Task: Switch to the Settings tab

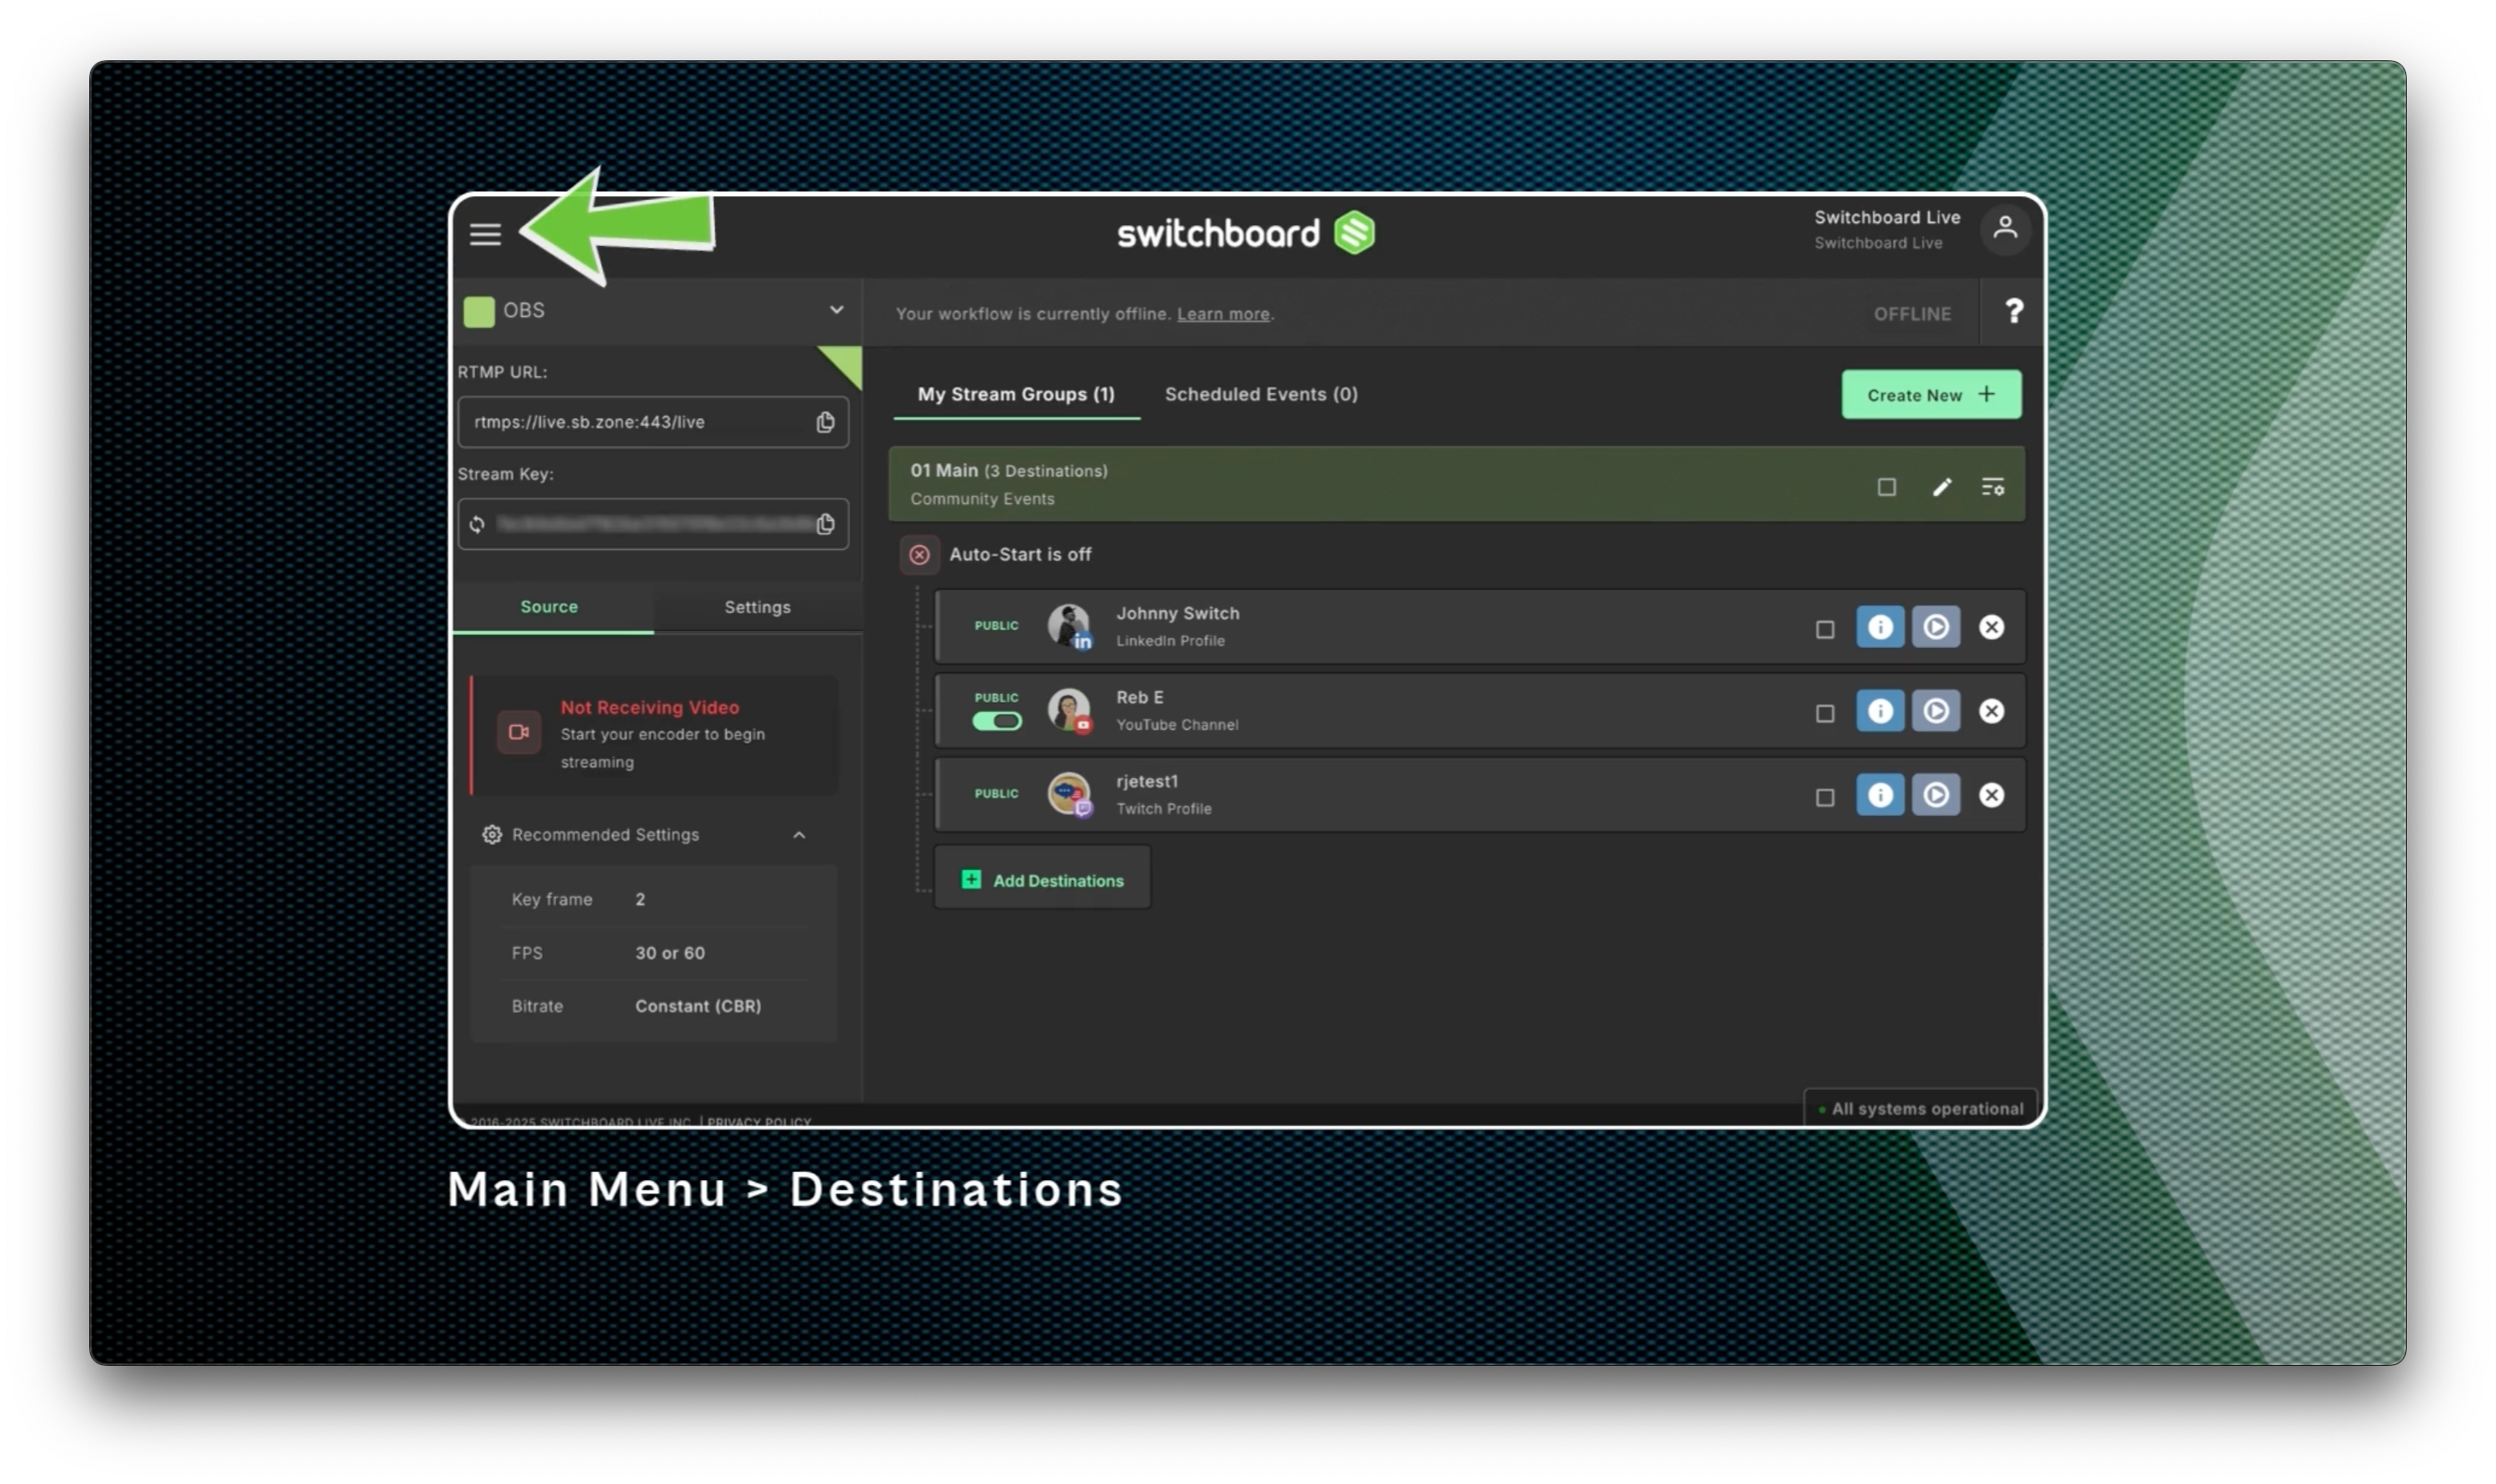Action: coord(757,607)
